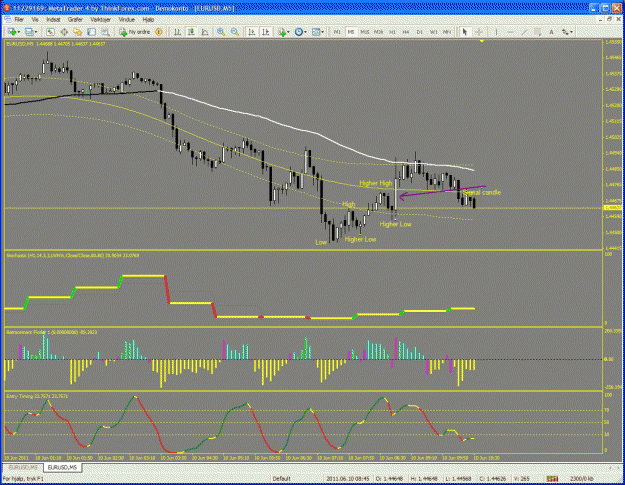The height and width of the screenshot is (485, 625).
Task: Expand the Periods clock dropdown arrow
Action: (305, 32)
